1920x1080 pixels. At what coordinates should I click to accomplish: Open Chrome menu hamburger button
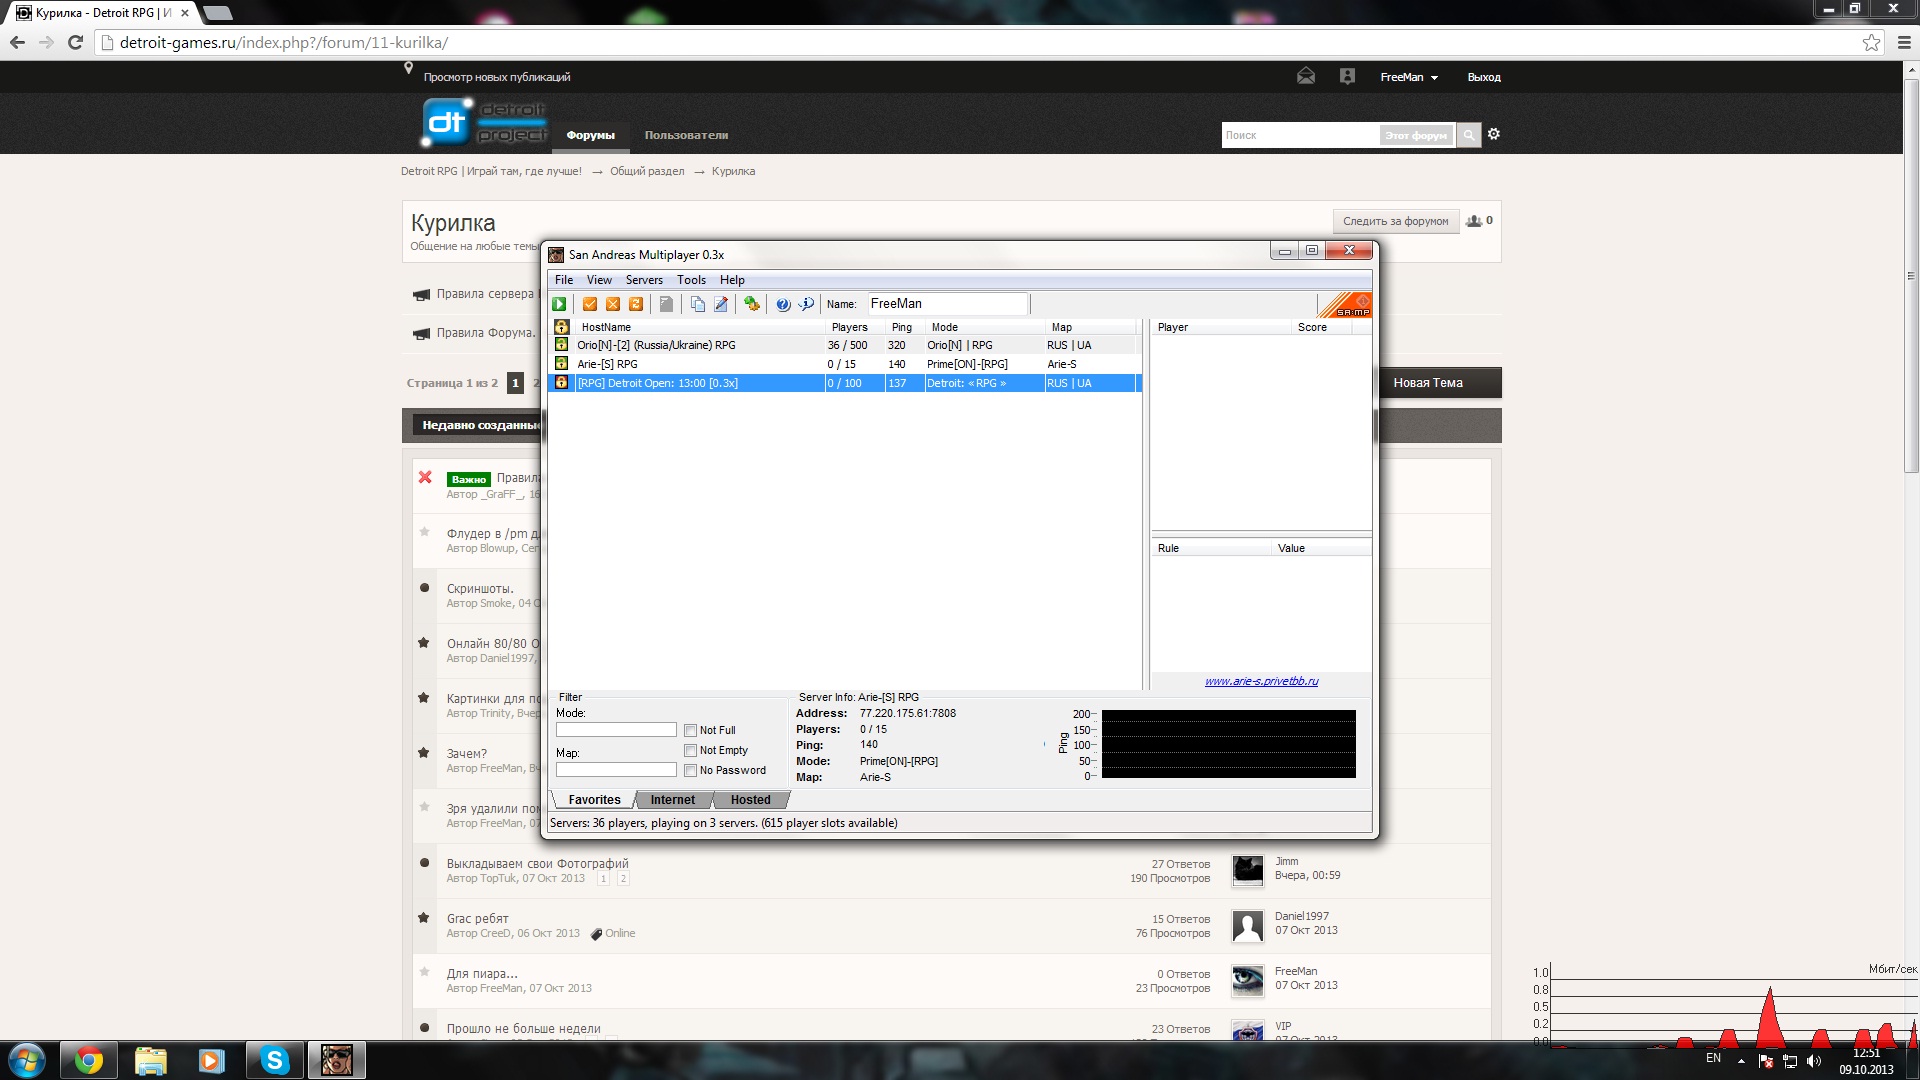[1904, 42]
